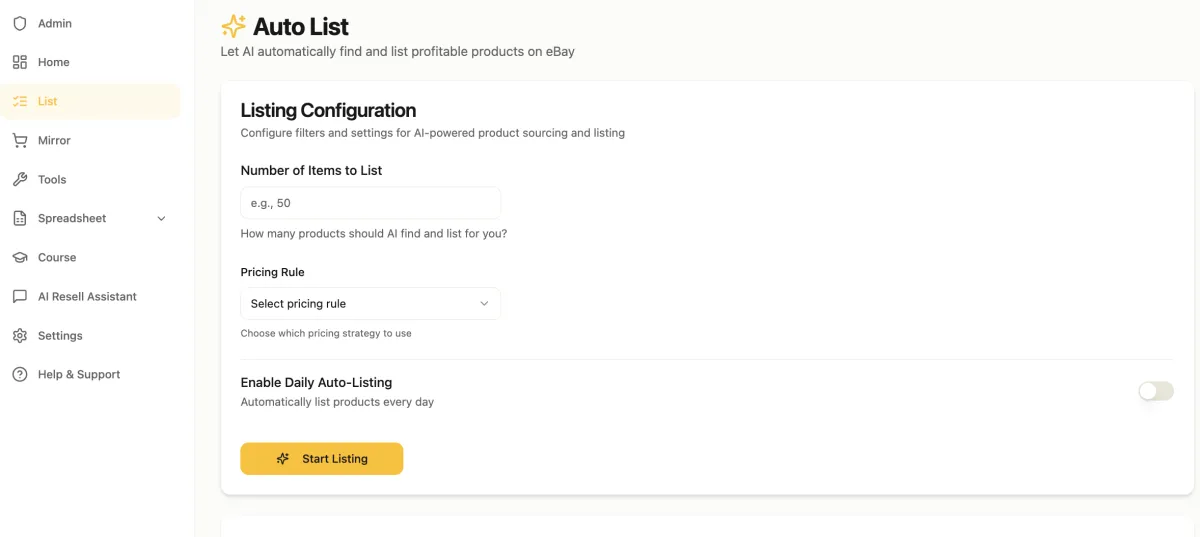The width and height of the screenshot is (1200, 537).
Task: Click the Admin shield icon
Action: point(20,23)
